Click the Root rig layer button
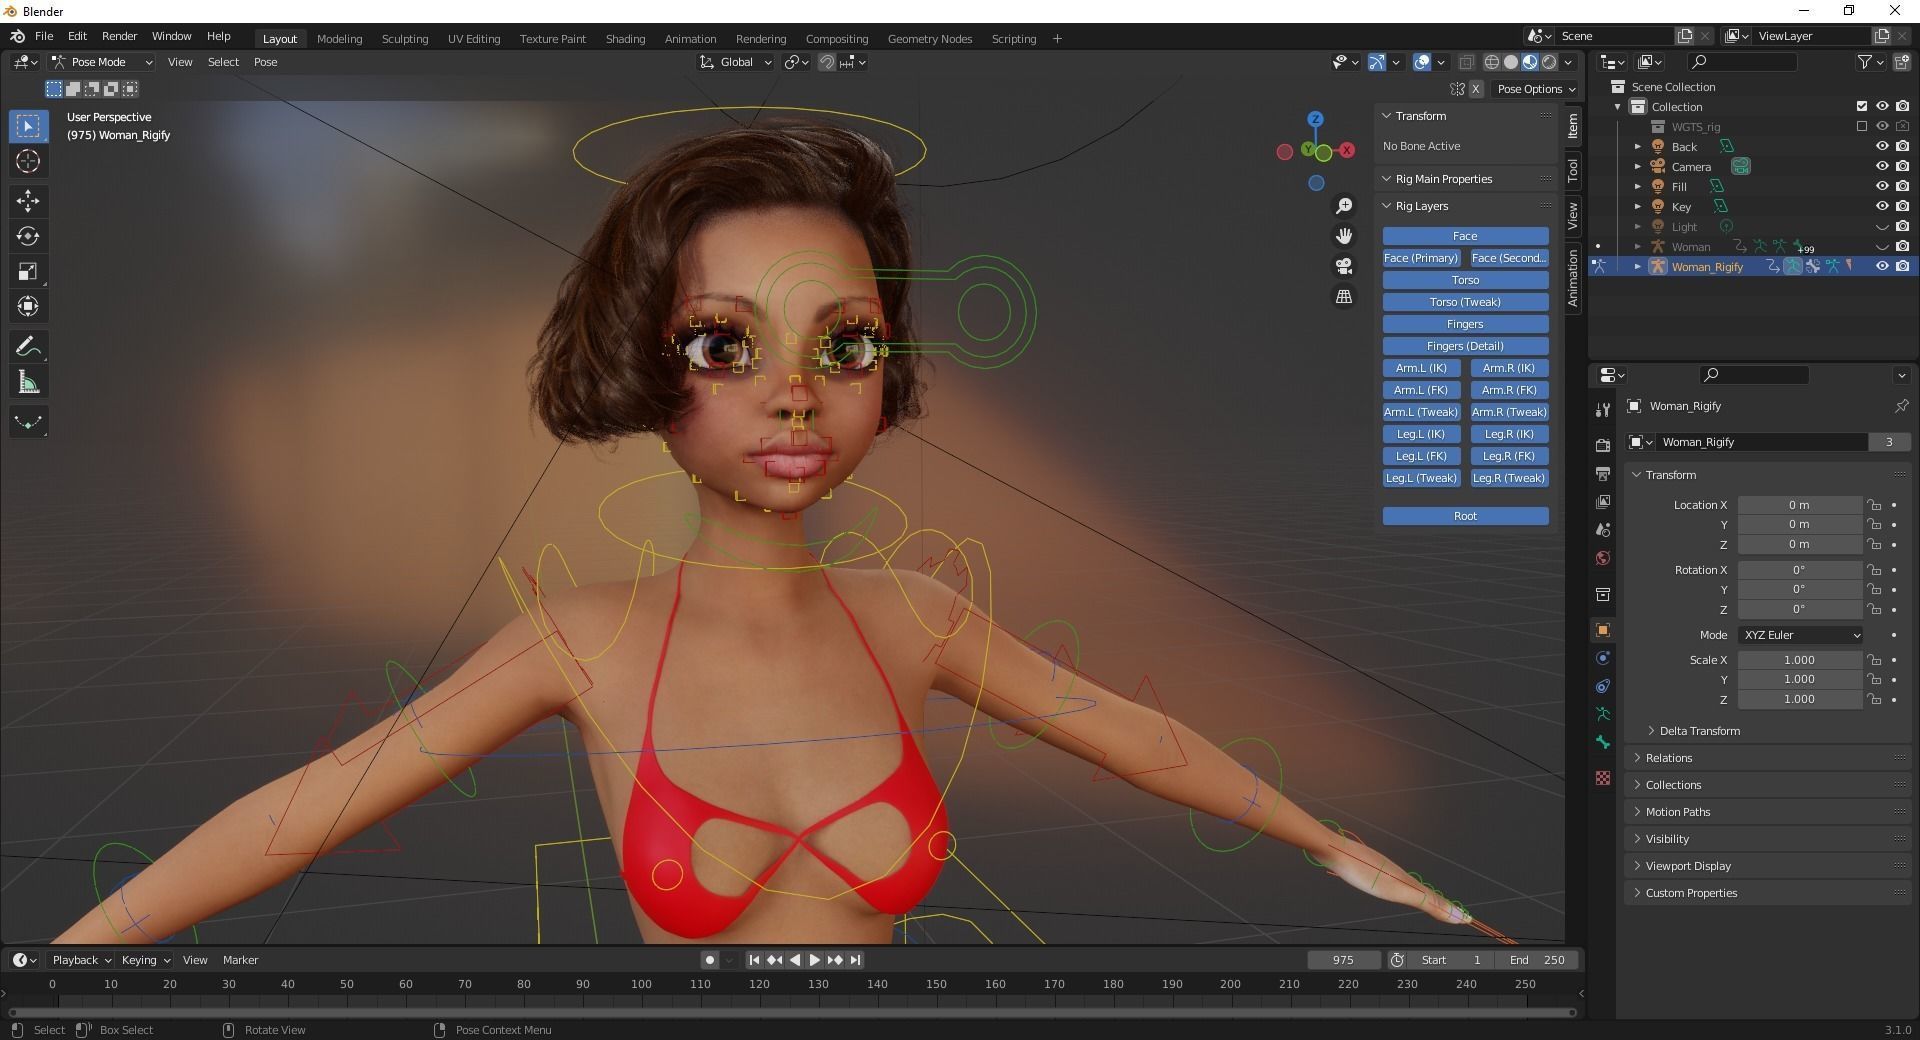 pos(1465,516)
